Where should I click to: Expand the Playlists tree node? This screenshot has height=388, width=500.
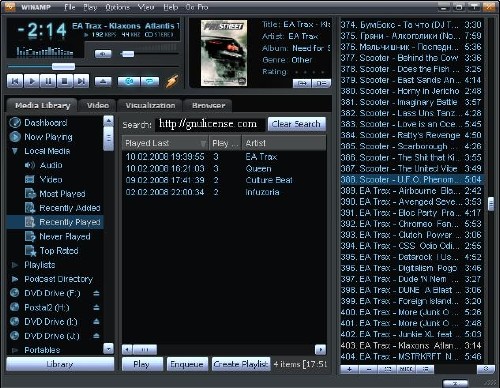(15, 265)
